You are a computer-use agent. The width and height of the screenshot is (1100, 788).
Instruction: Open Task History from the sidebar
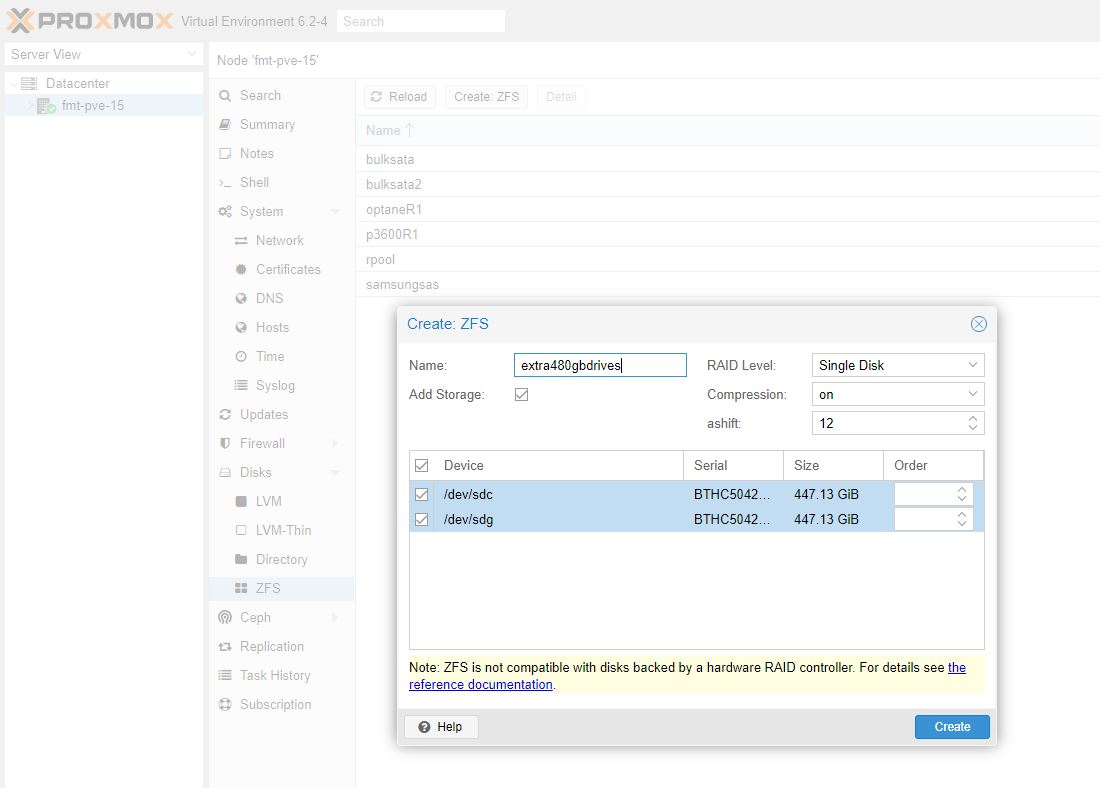point(224,675)
